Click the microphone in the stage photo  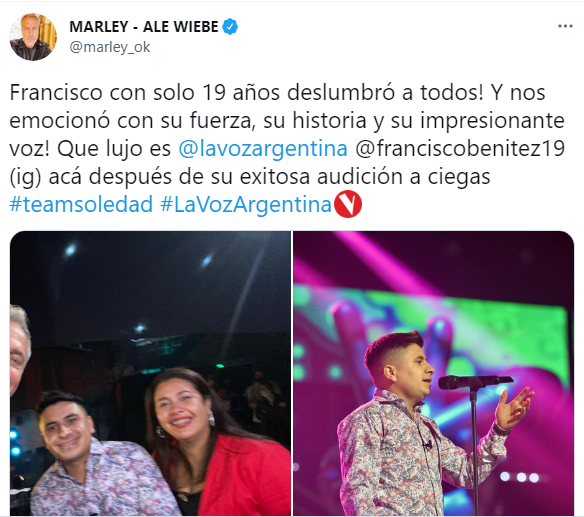click(x=475, y=382)
